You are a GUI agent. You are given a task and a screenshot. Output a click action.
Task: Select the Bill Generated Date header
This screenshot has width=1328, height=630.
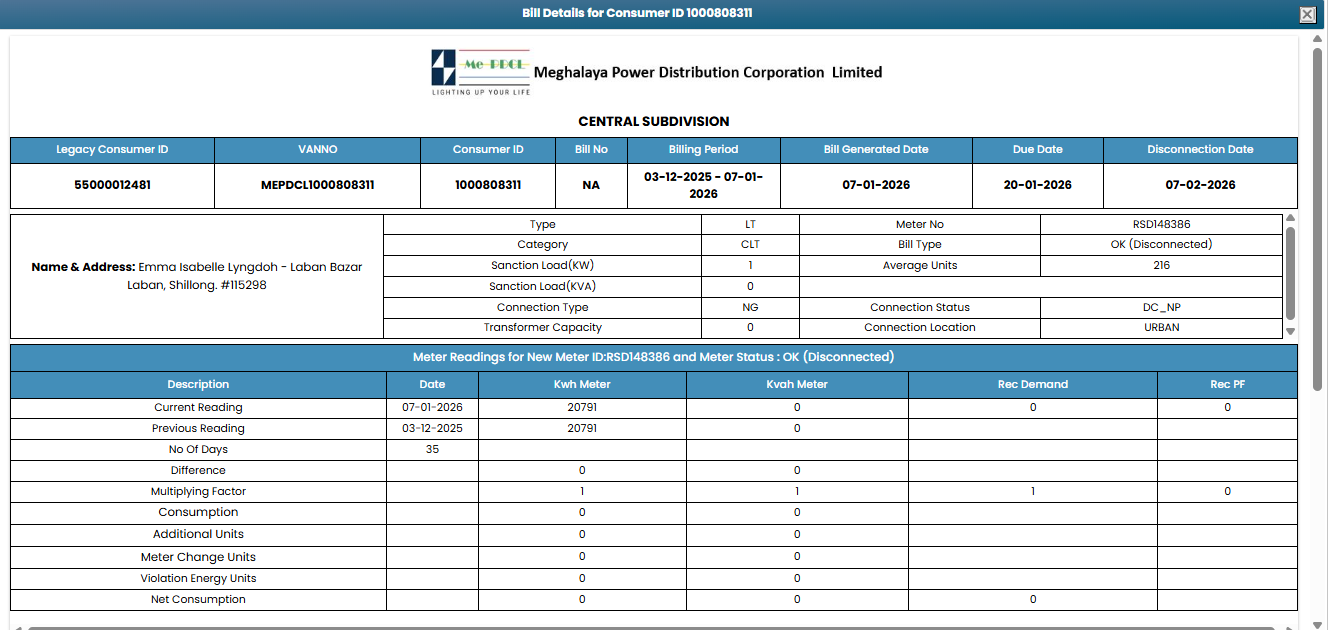(x=876, y=150)
